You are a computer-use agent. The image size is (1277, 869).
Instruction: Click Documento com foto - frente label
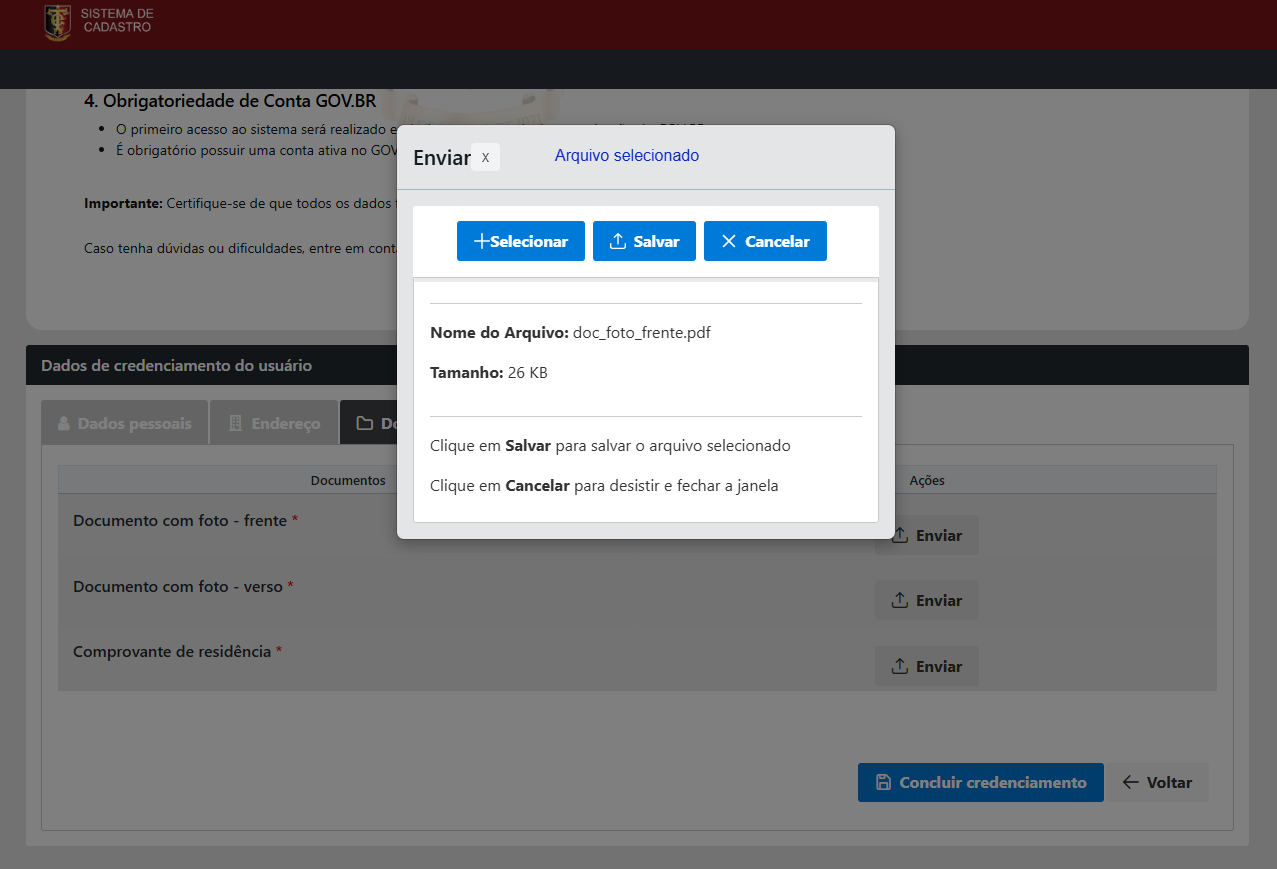(180, 521)
